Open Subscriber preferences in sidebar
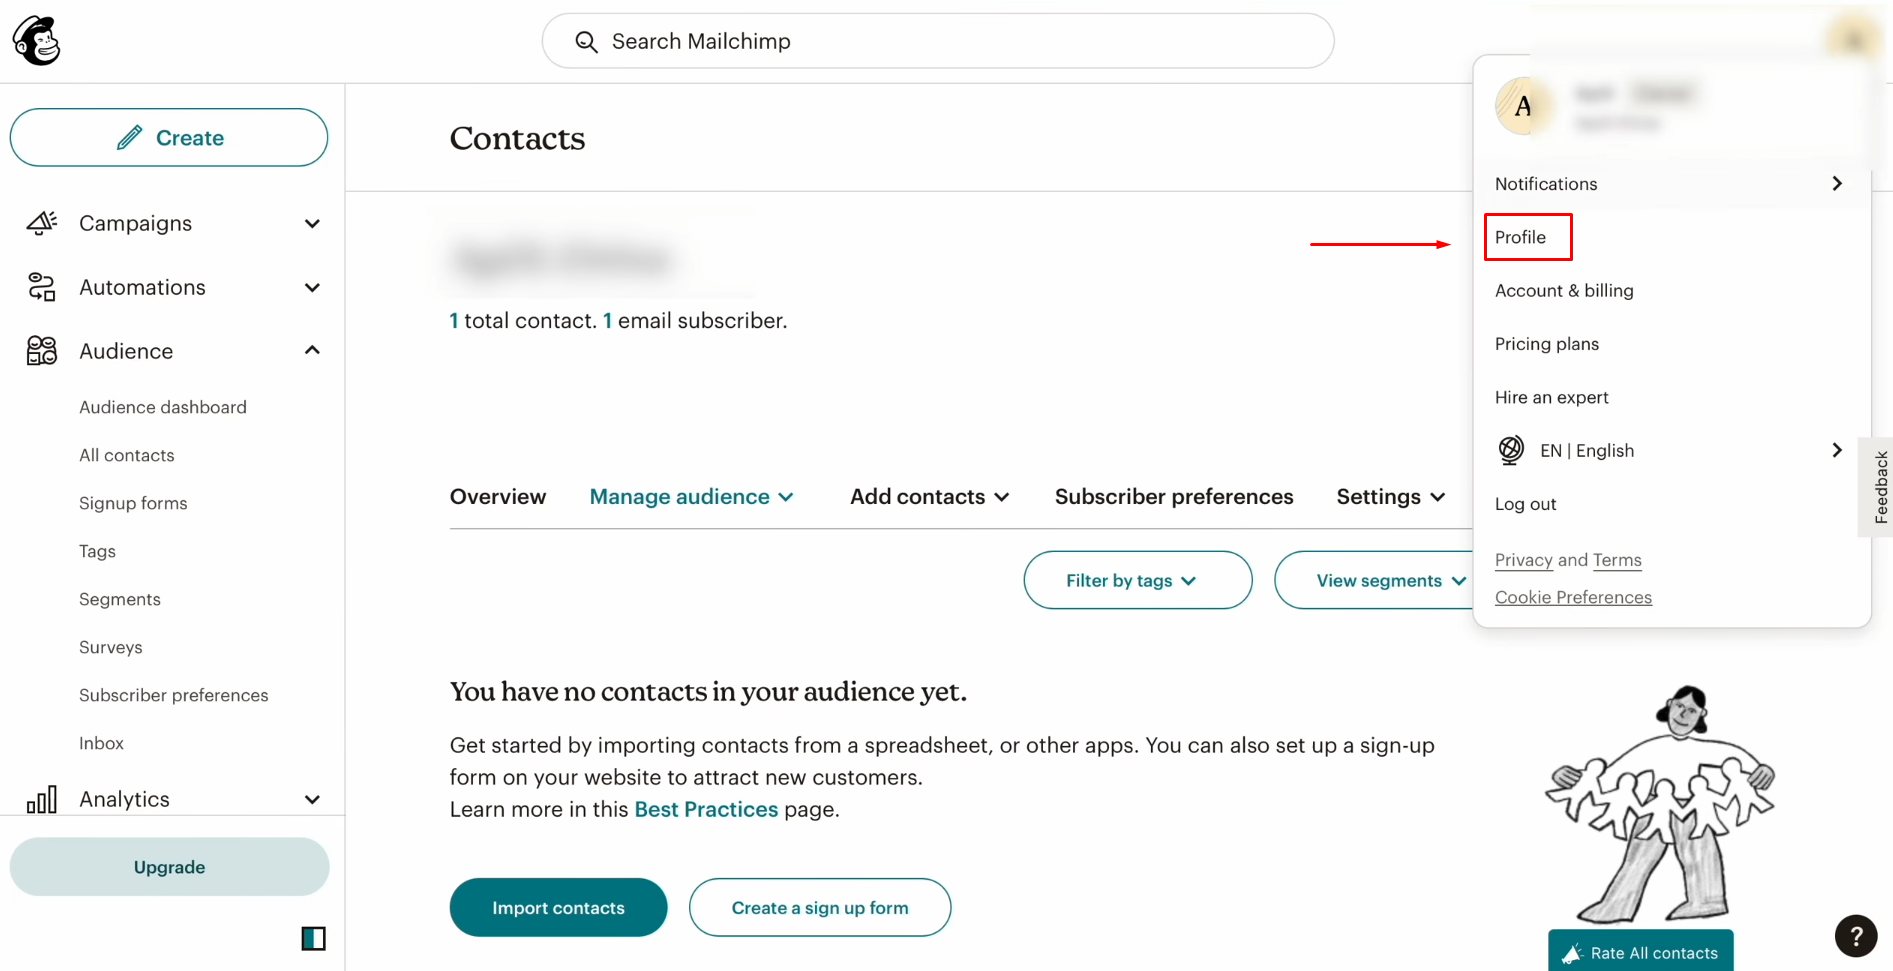Image resolution: width=1893 pixels, height=971 pixels. [174, 695]
